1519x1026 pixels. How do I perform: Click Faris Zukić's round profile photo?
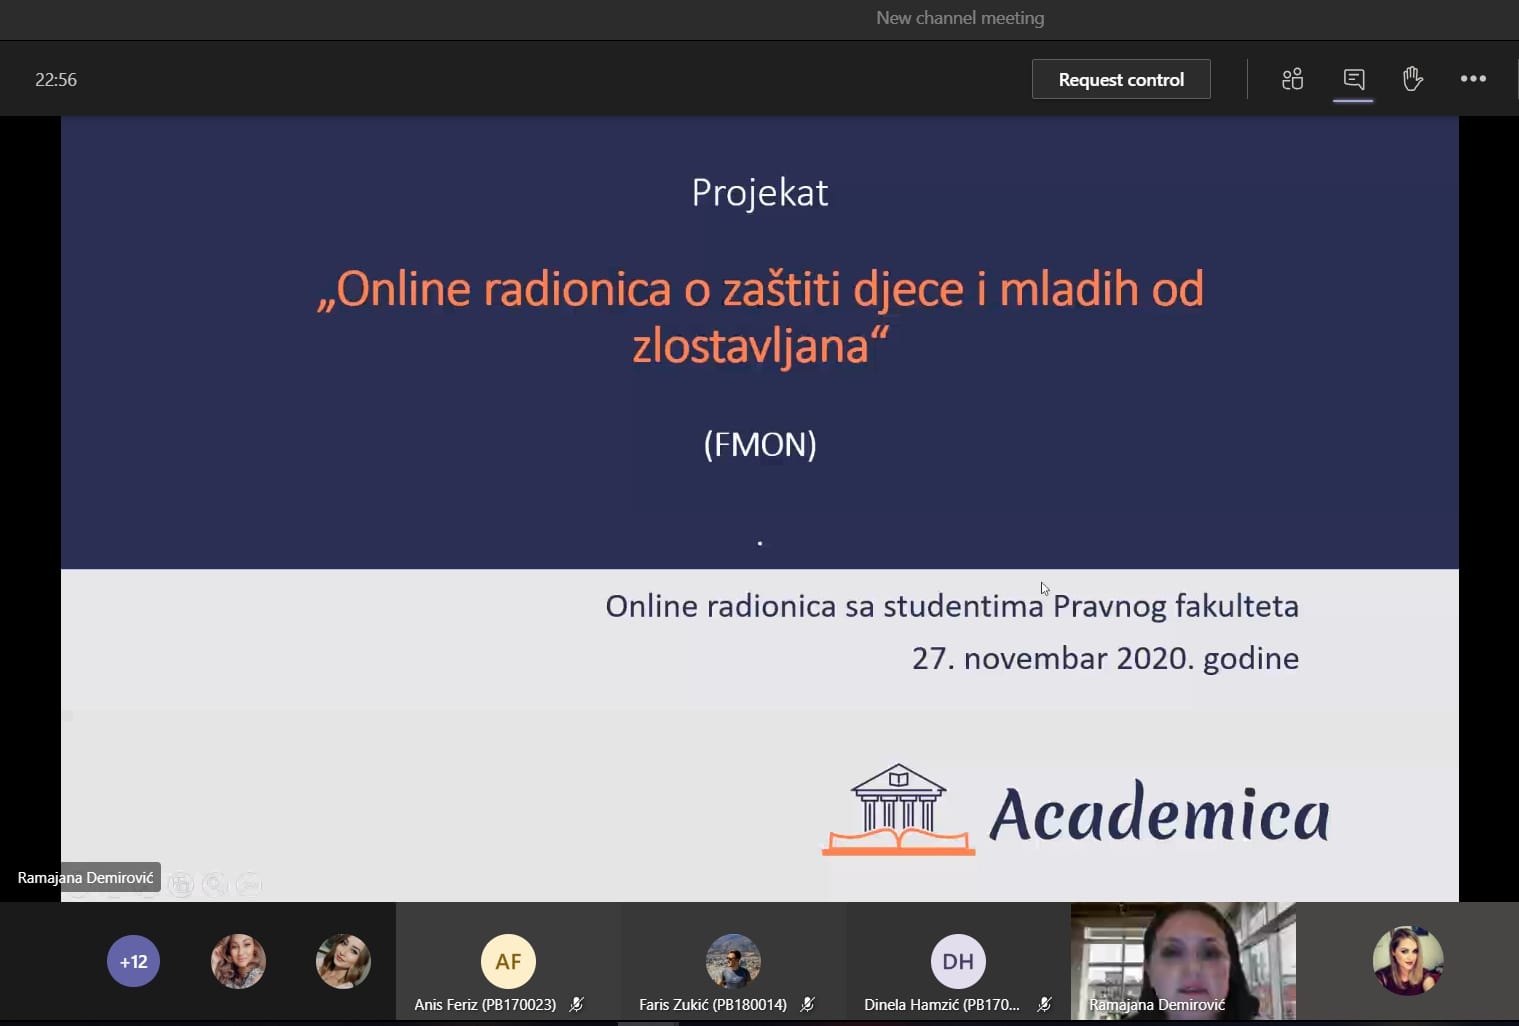click(733, 961)
